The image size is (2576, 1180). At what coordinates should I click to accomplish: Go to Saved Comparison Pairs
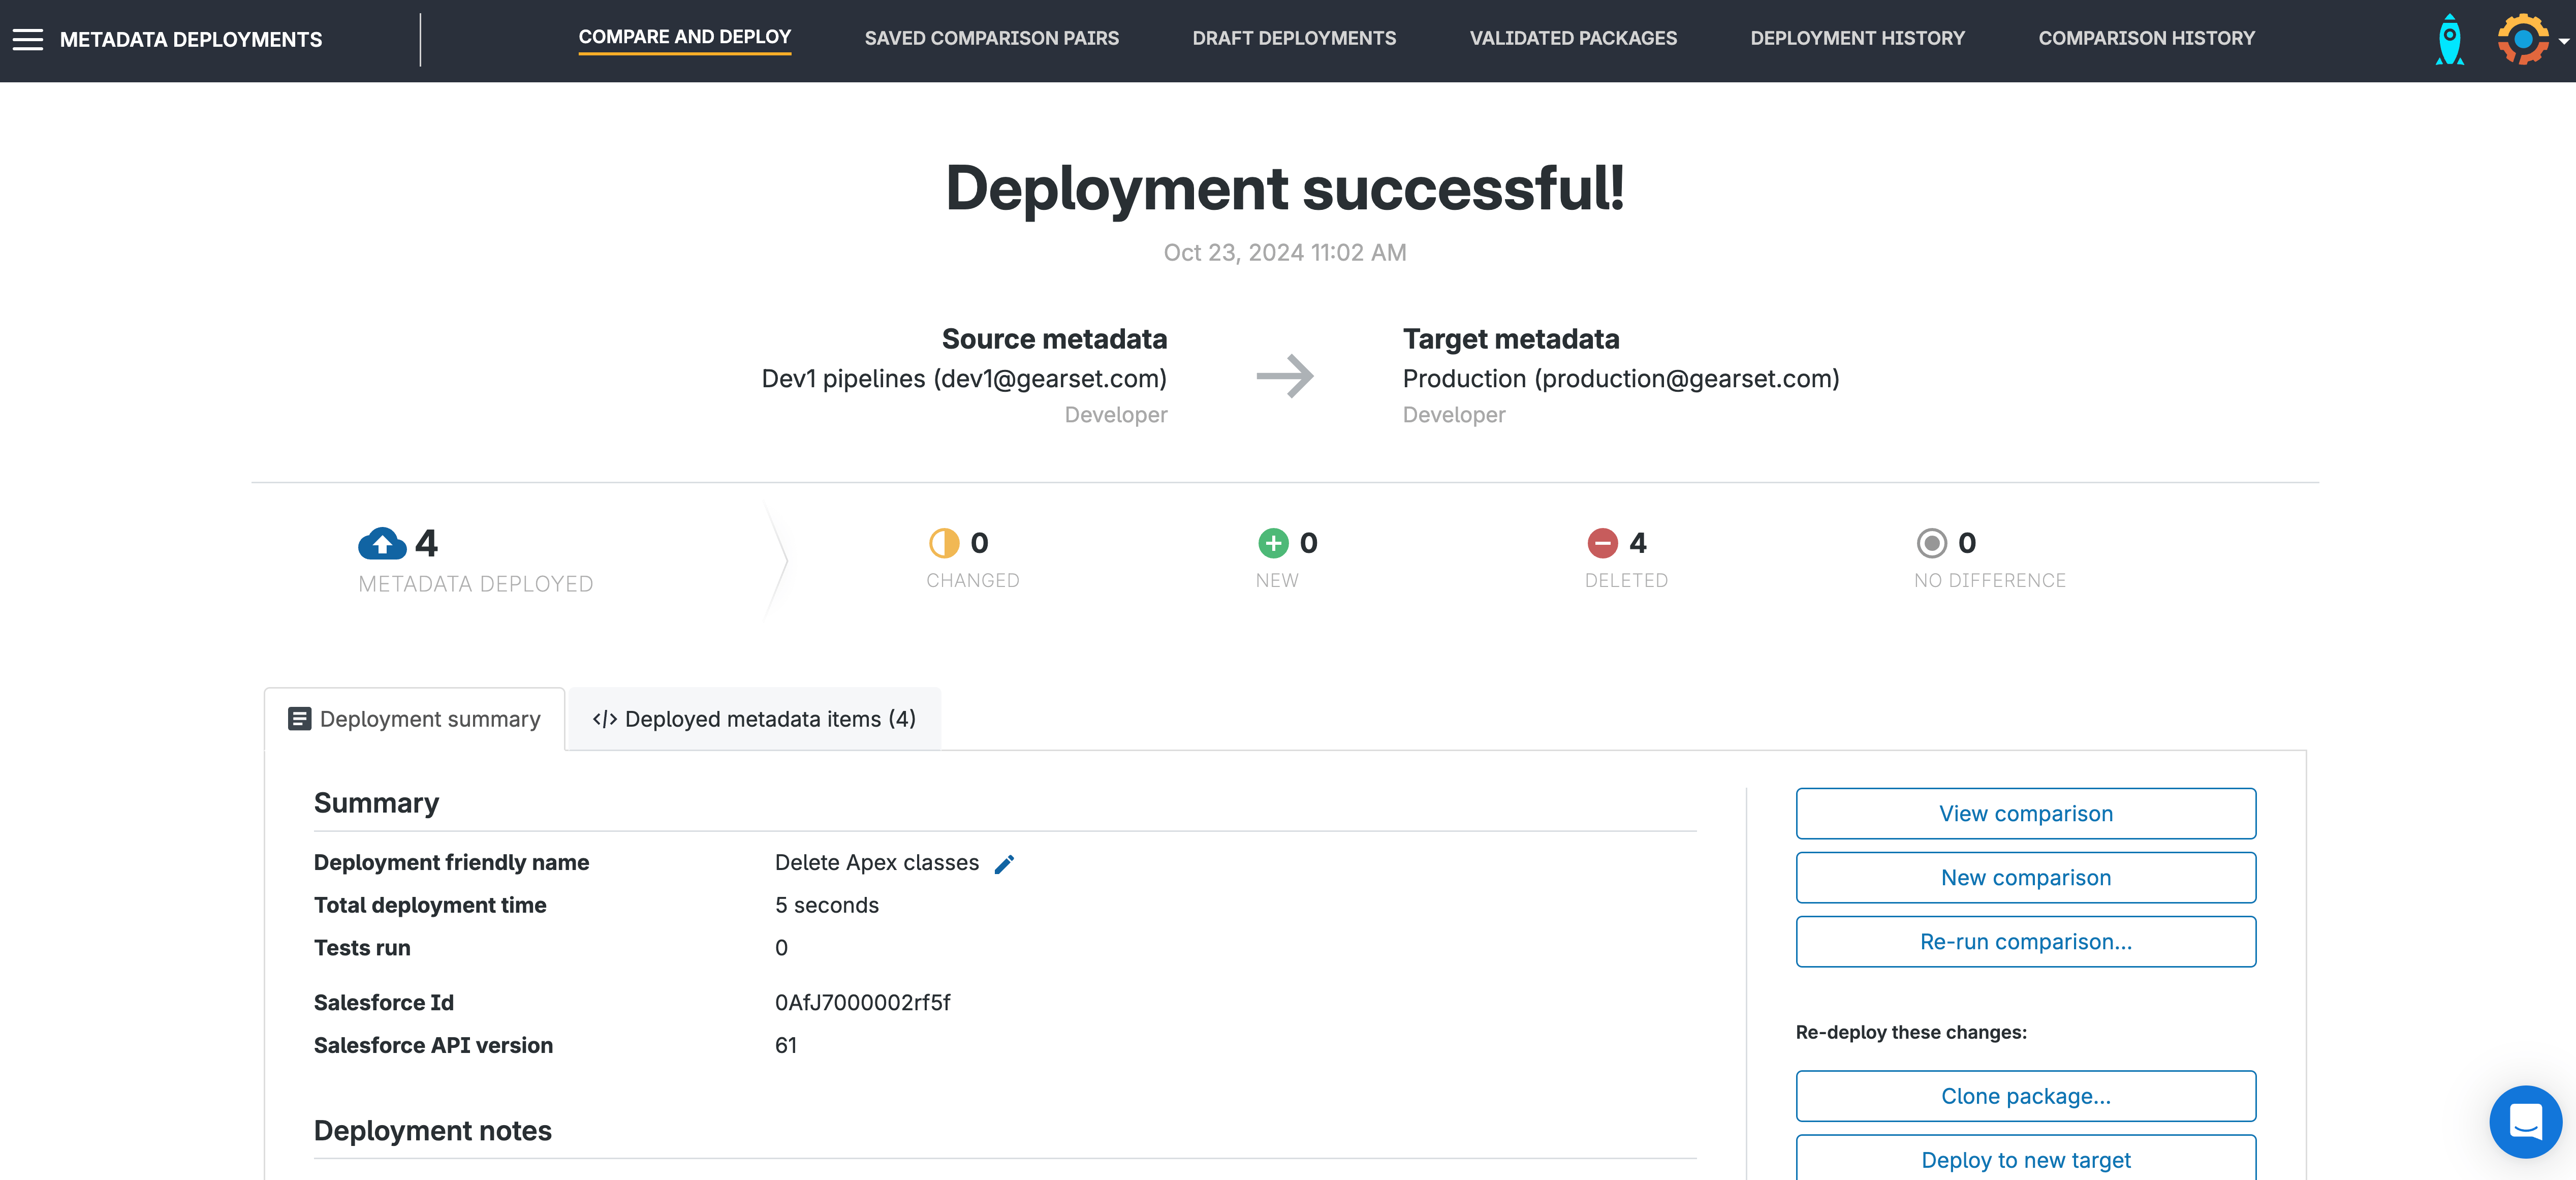click(991, 38)
